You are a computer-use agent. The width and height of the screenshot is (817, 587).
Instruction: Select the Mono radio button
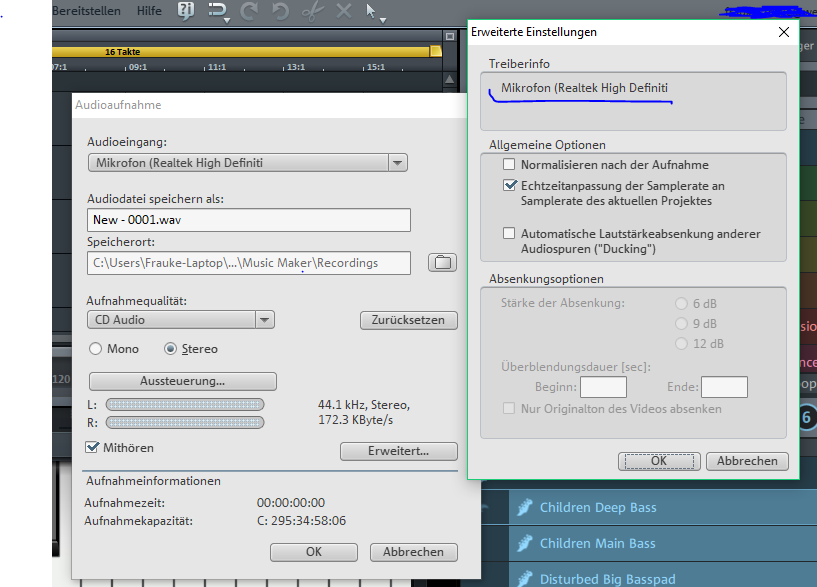(x=95, y=348)
